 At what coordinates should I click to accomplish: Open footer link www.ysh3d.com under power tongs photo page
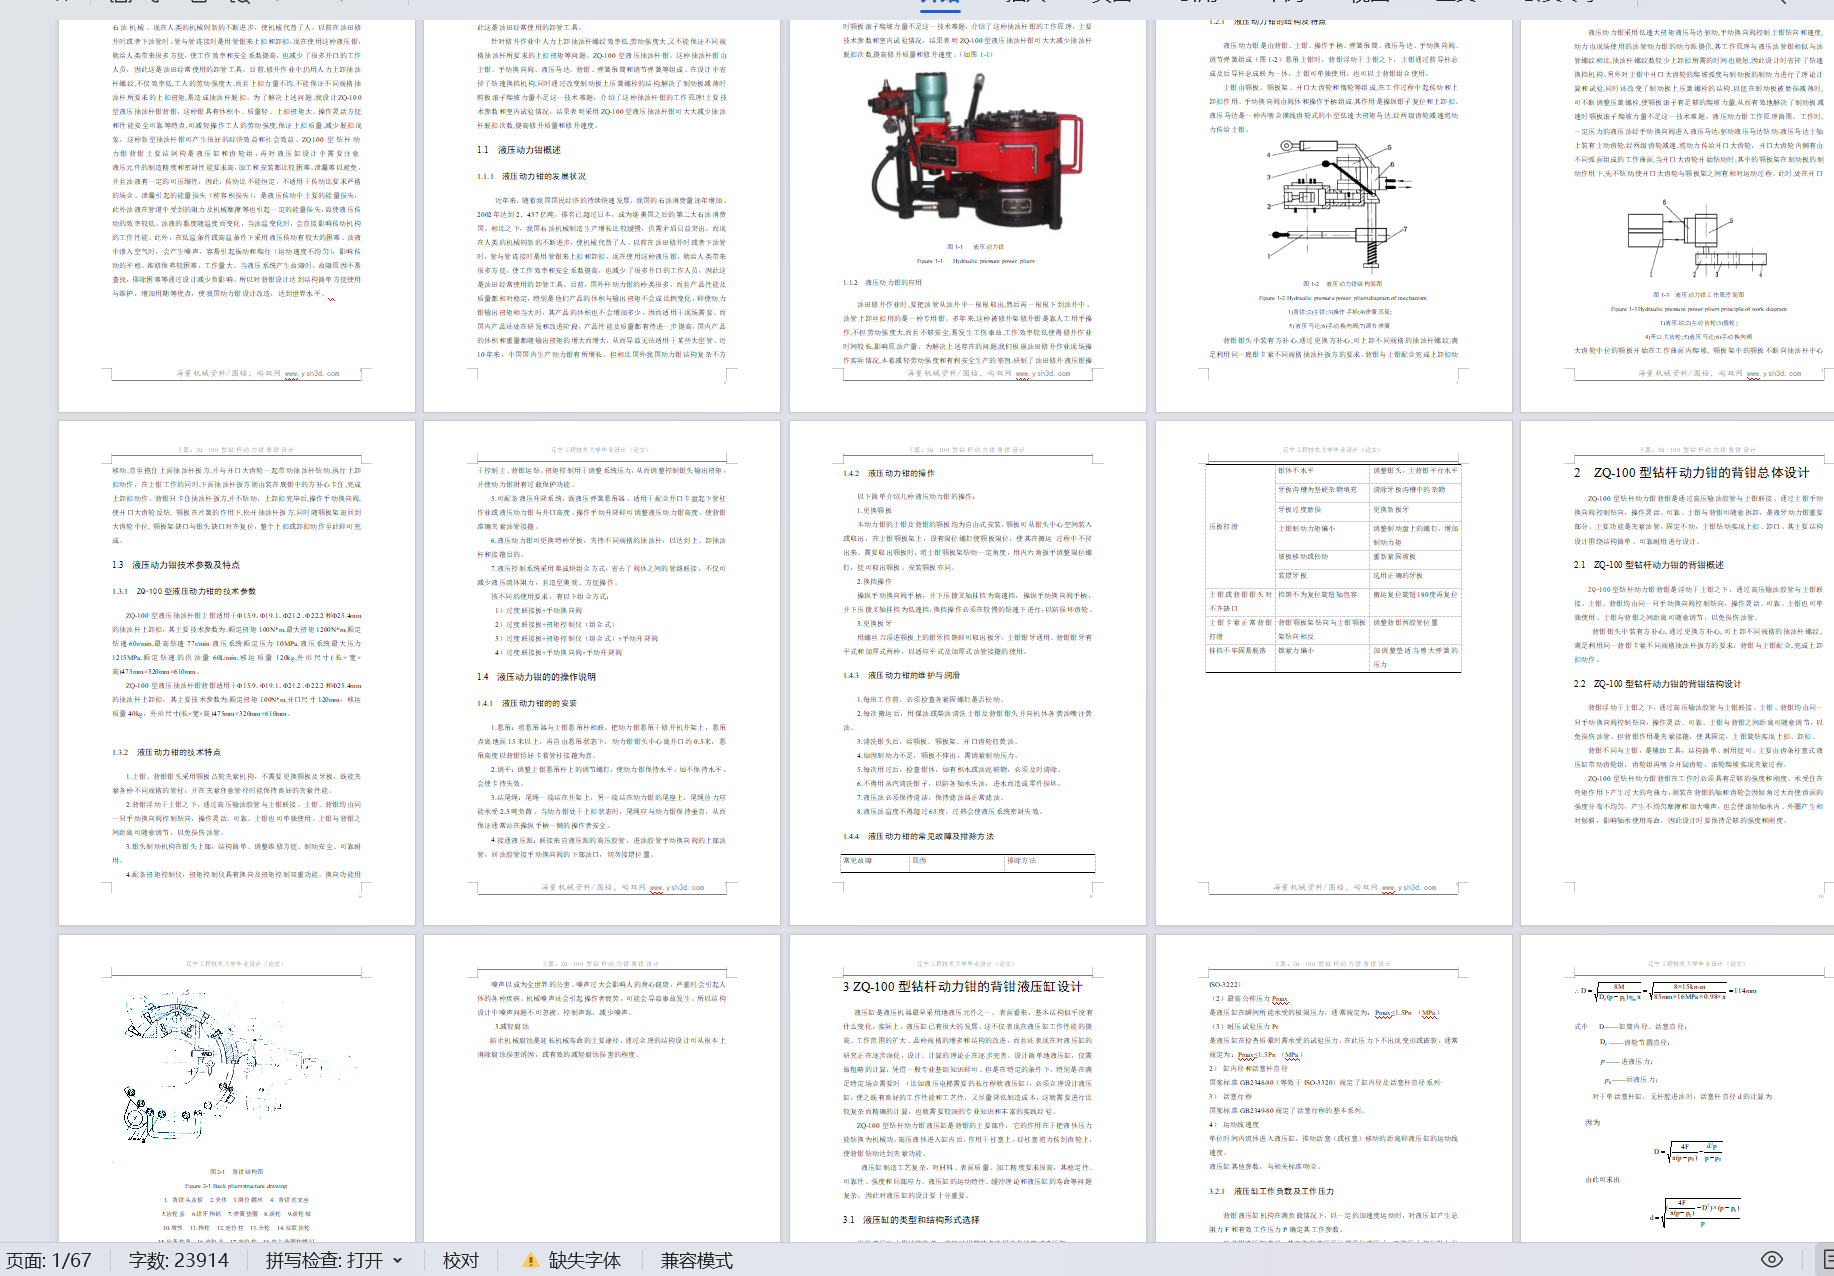pyautogui.click(x=1043, y=374)
